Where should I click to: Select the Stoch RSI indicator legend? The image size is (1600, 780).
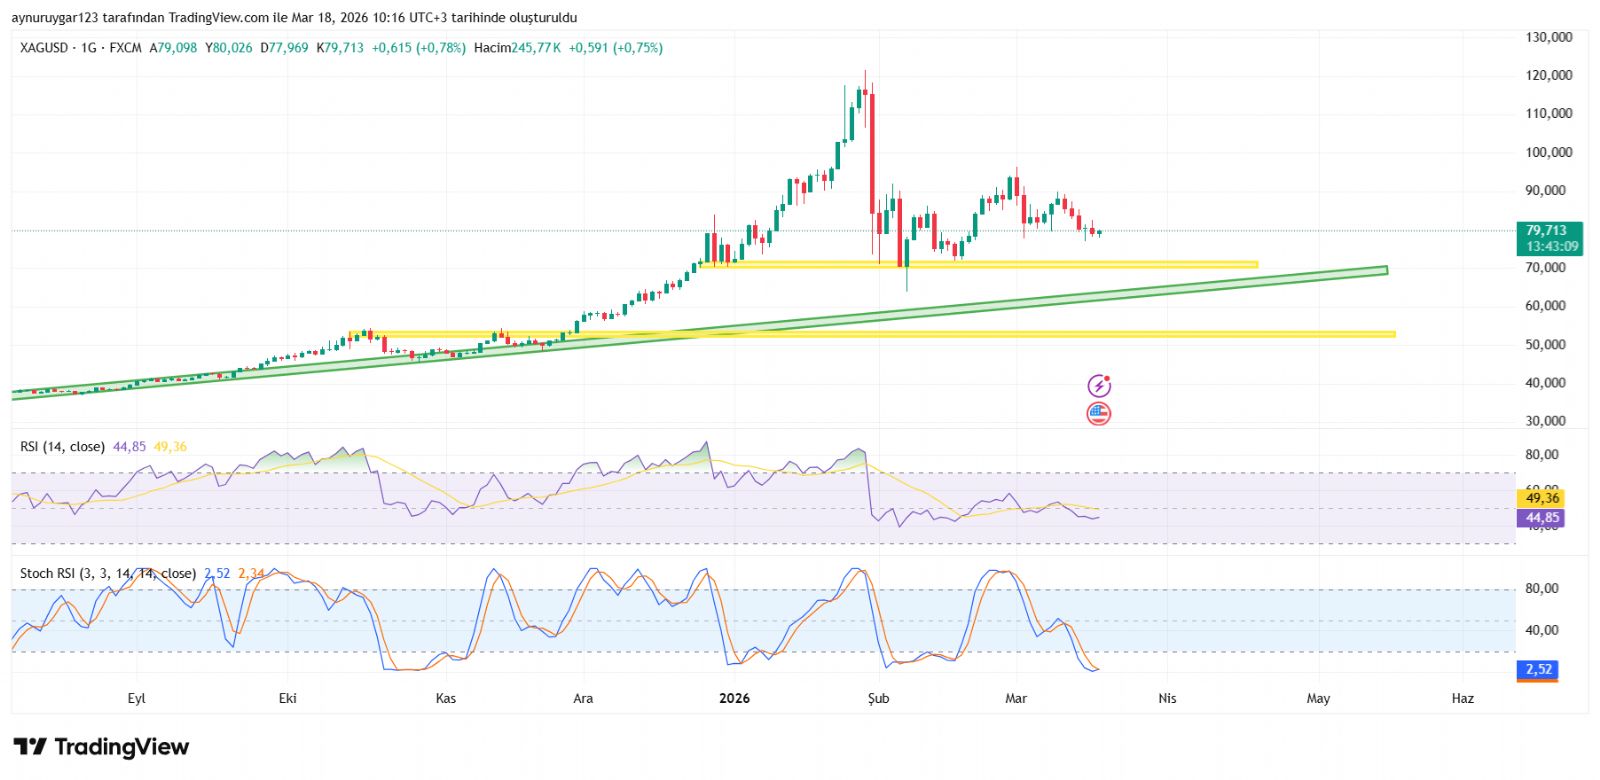(107, 574)
